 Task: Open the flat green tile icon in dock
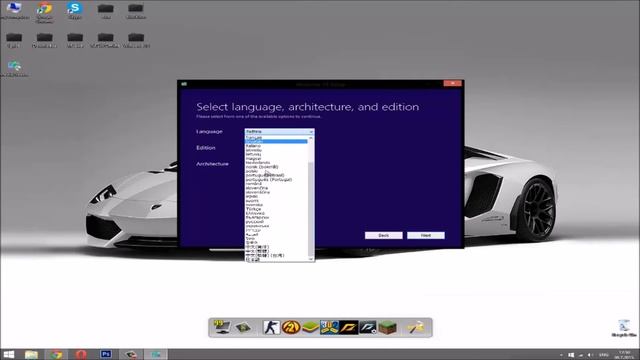pos(310,327)
